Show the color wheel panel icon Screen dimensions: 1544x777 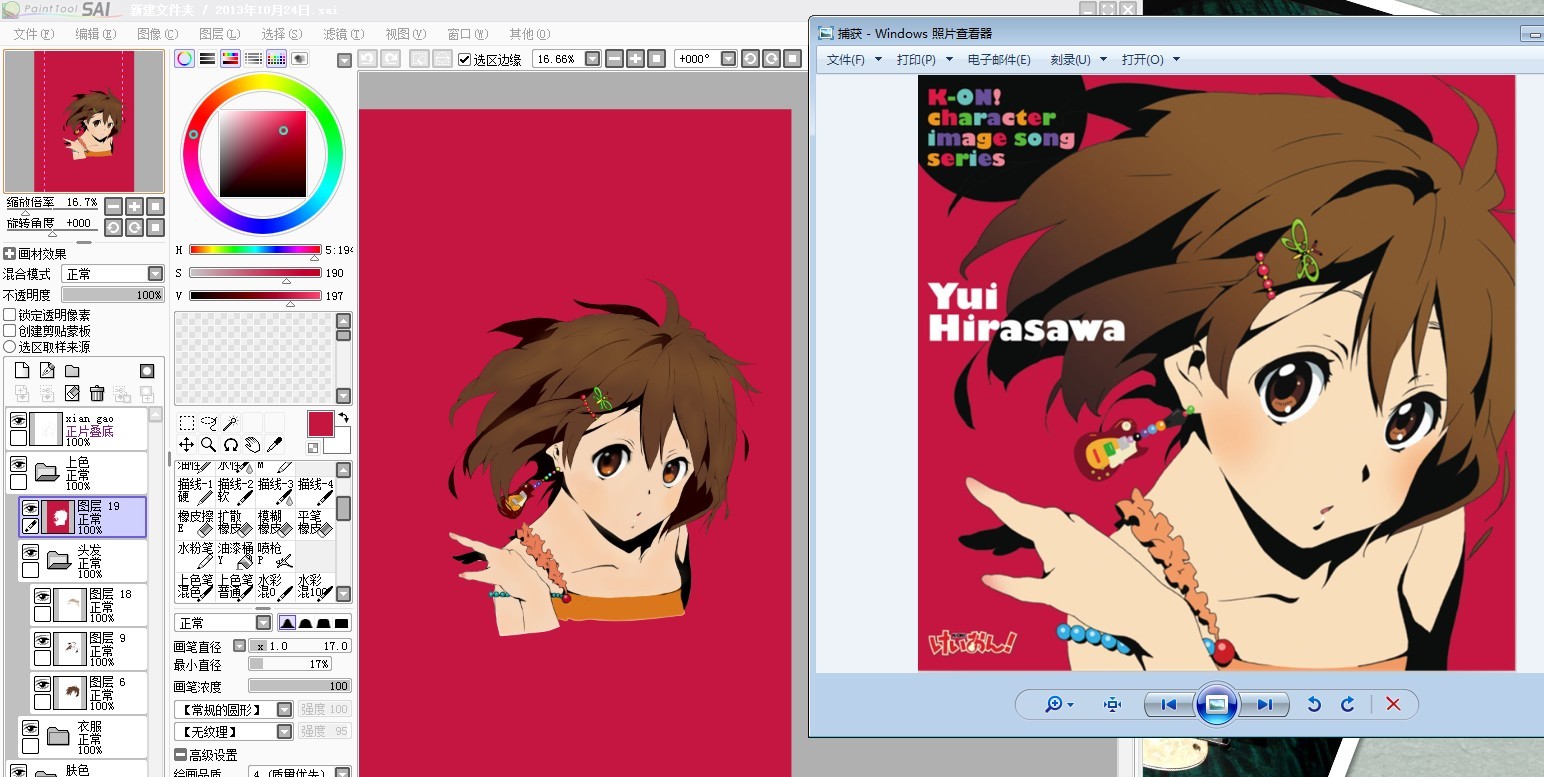coord(185,59)
